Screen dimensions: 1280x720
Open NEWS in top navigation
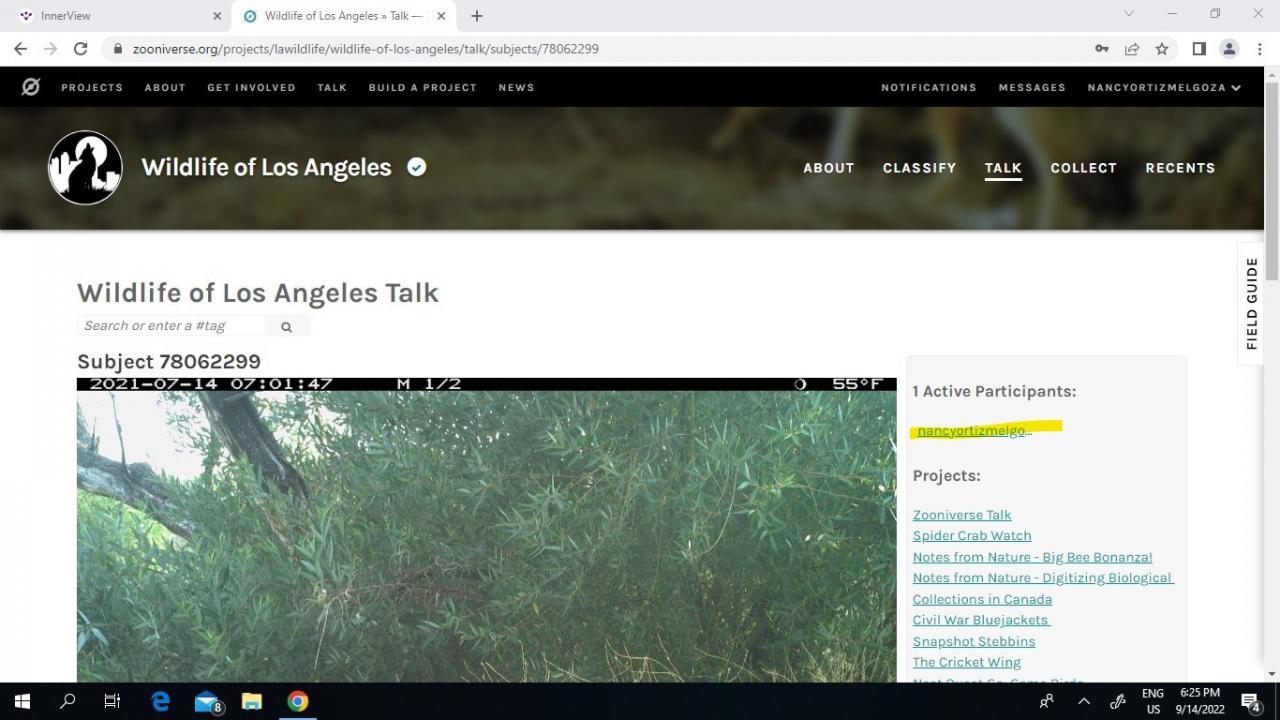[516, 87]
